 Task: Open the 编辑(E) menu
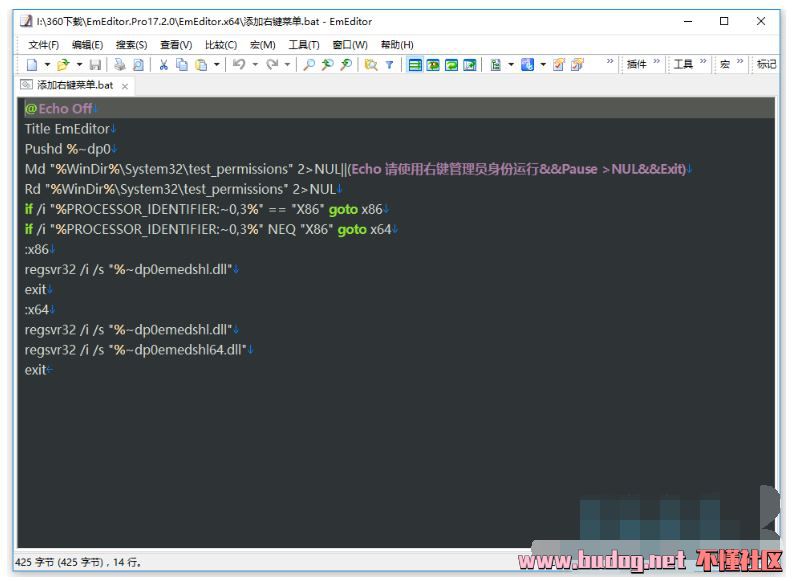pyautogui.click(x=87, y=45)
